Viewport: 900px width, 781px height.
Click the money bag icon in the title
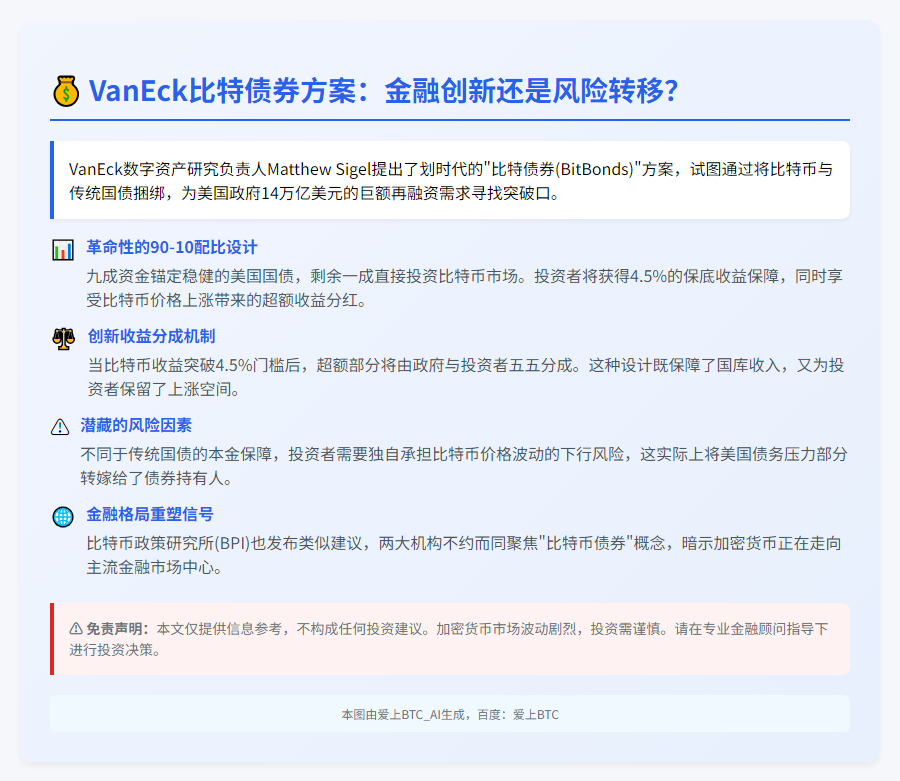click(66, 91)
